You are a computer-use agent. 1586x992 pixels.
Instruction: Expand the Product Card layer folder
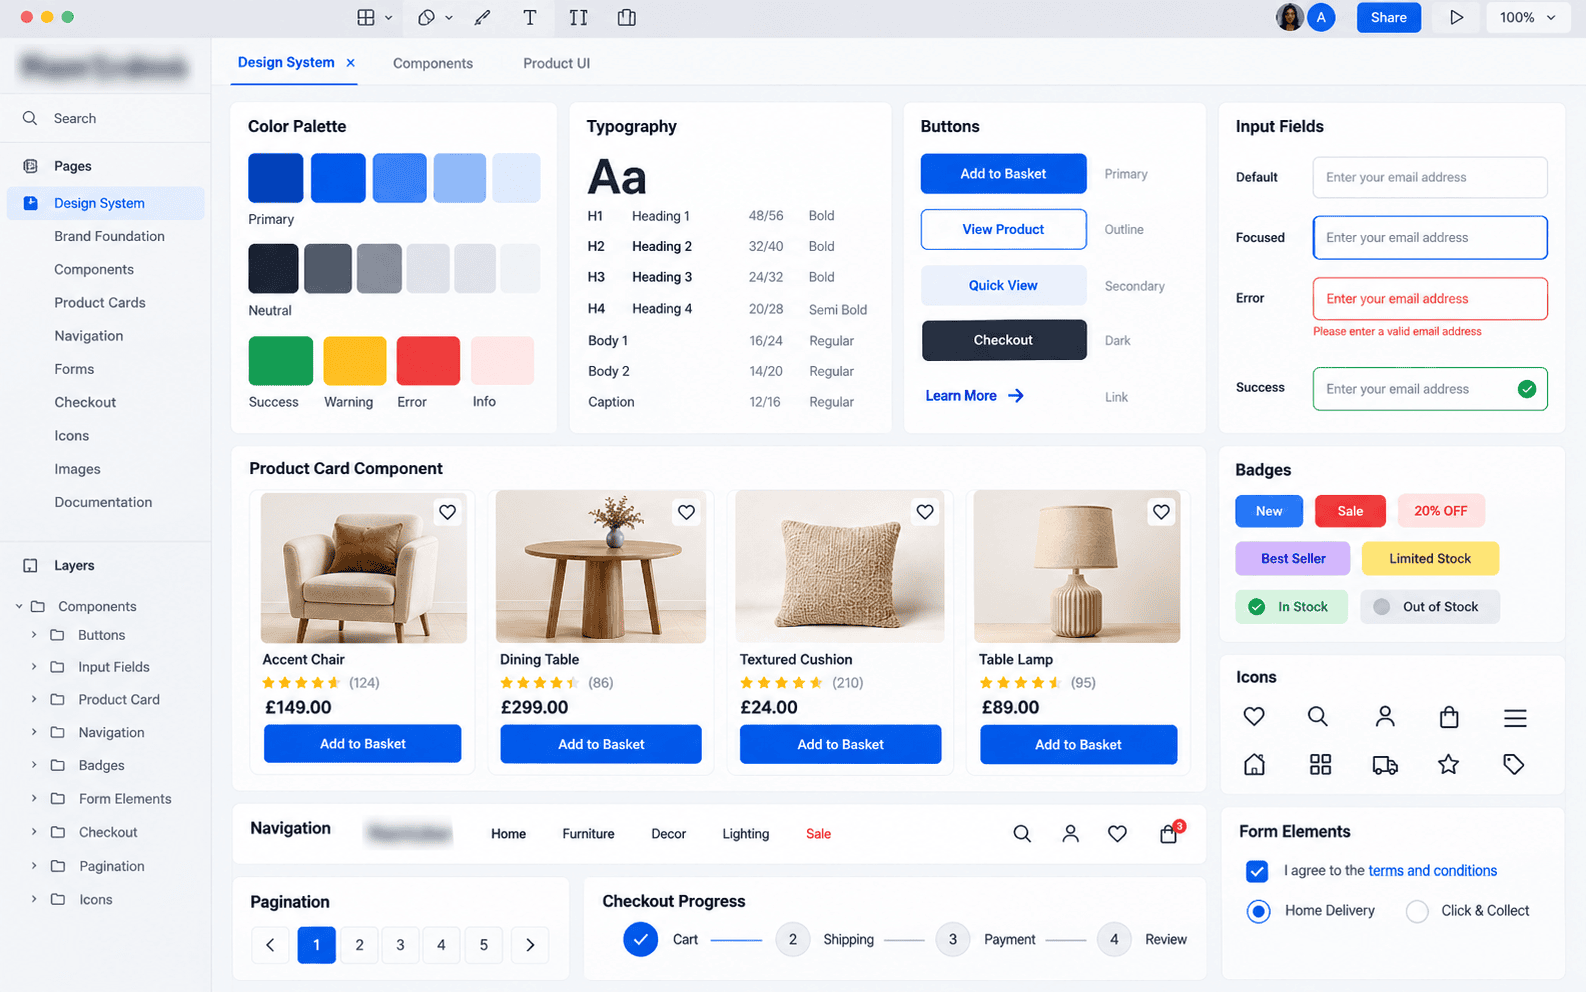[34, 699]
